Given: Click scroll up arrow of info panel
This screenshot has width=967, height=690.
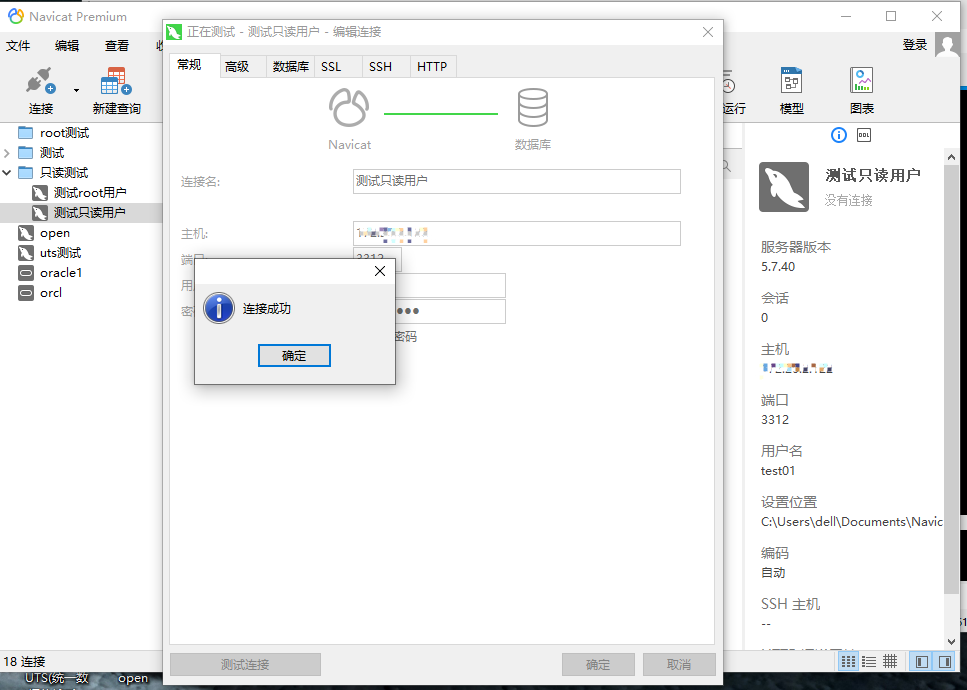Looking at the screenshot, I should (x=951, y=157).
